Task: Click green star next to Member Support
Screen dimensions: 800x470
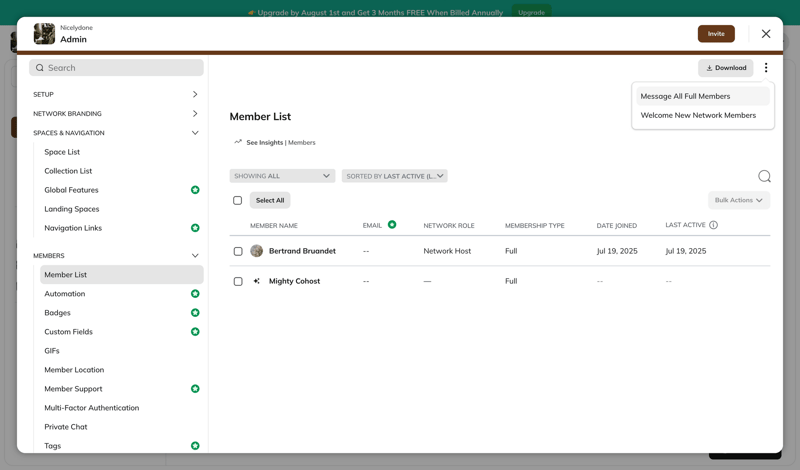Action: pyautogui.click(x=195, y=389)
